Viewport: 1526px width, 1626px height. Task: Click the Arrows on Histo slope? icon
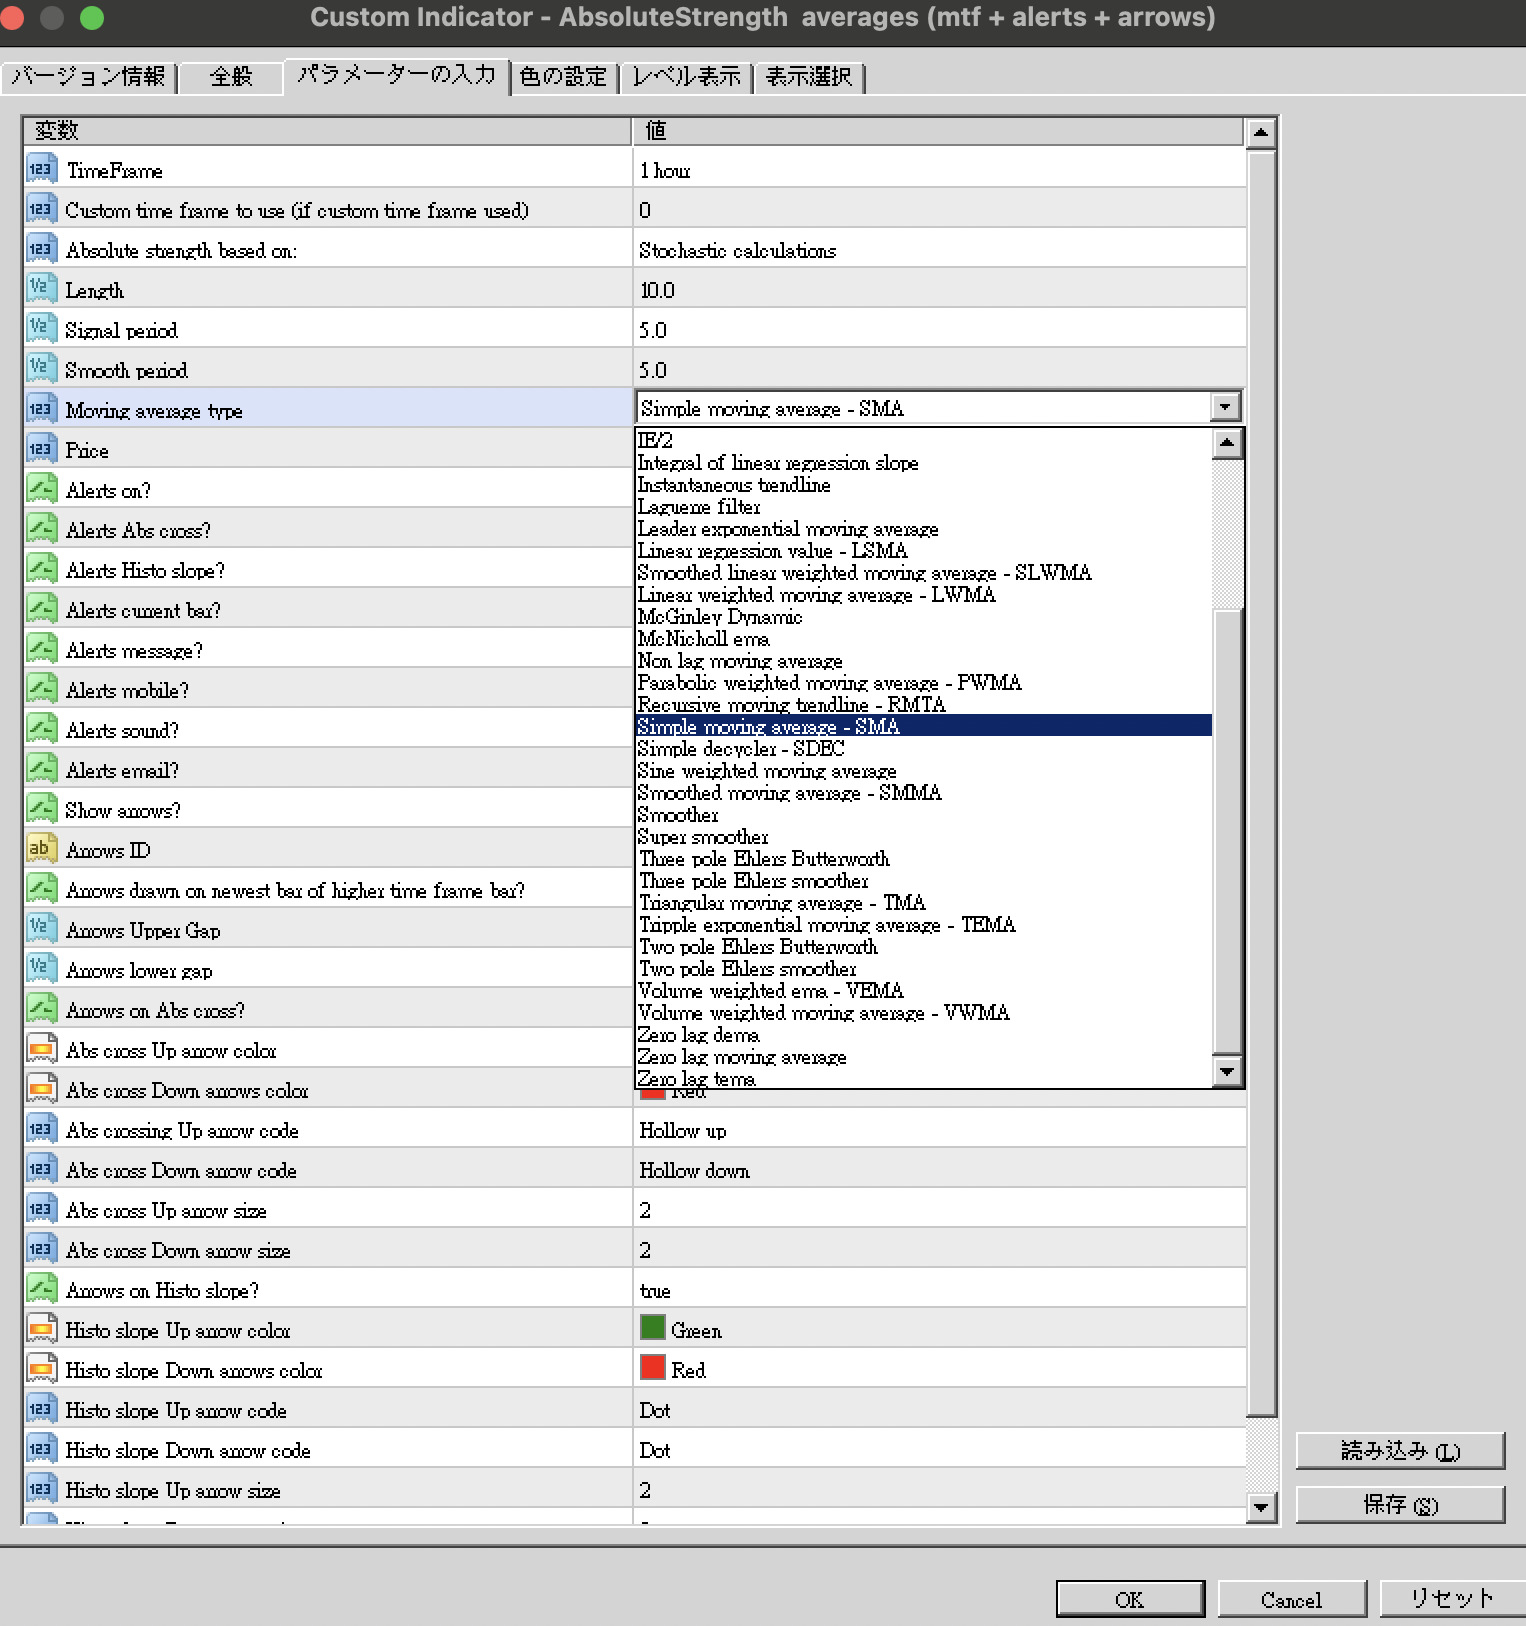coord(41,1289)
